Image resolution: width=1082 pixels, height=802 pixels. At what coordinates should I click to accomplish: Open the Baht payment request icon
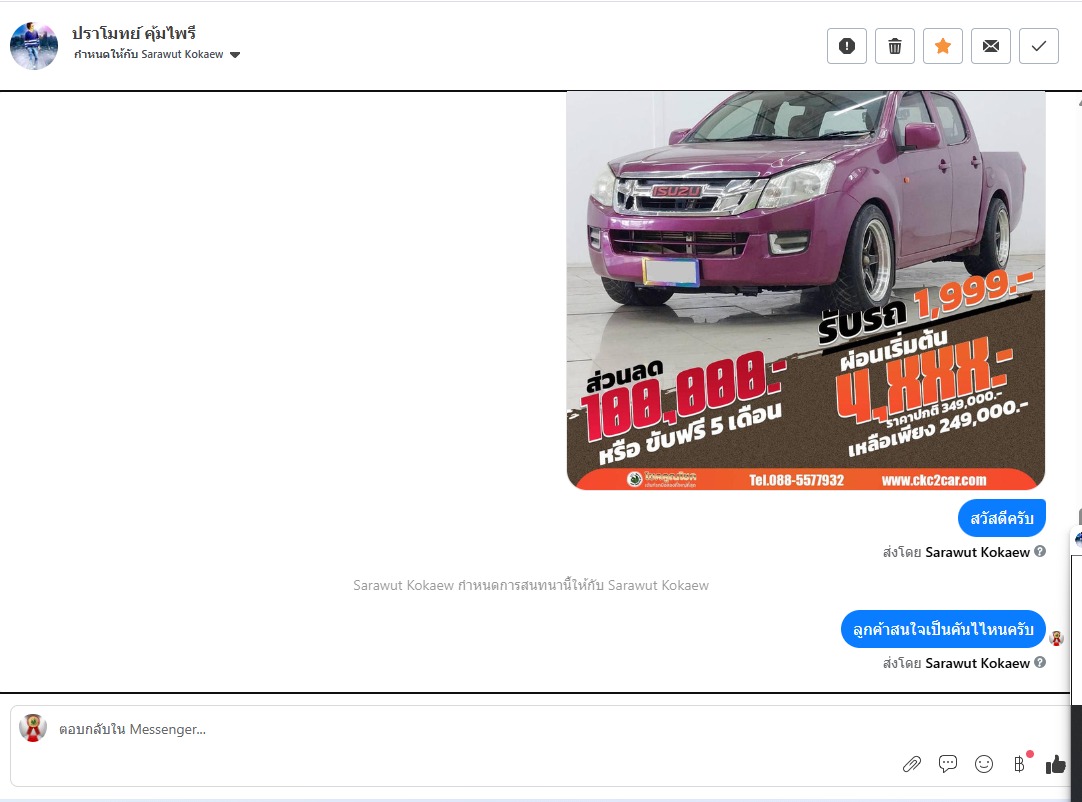pos(1019,764)
